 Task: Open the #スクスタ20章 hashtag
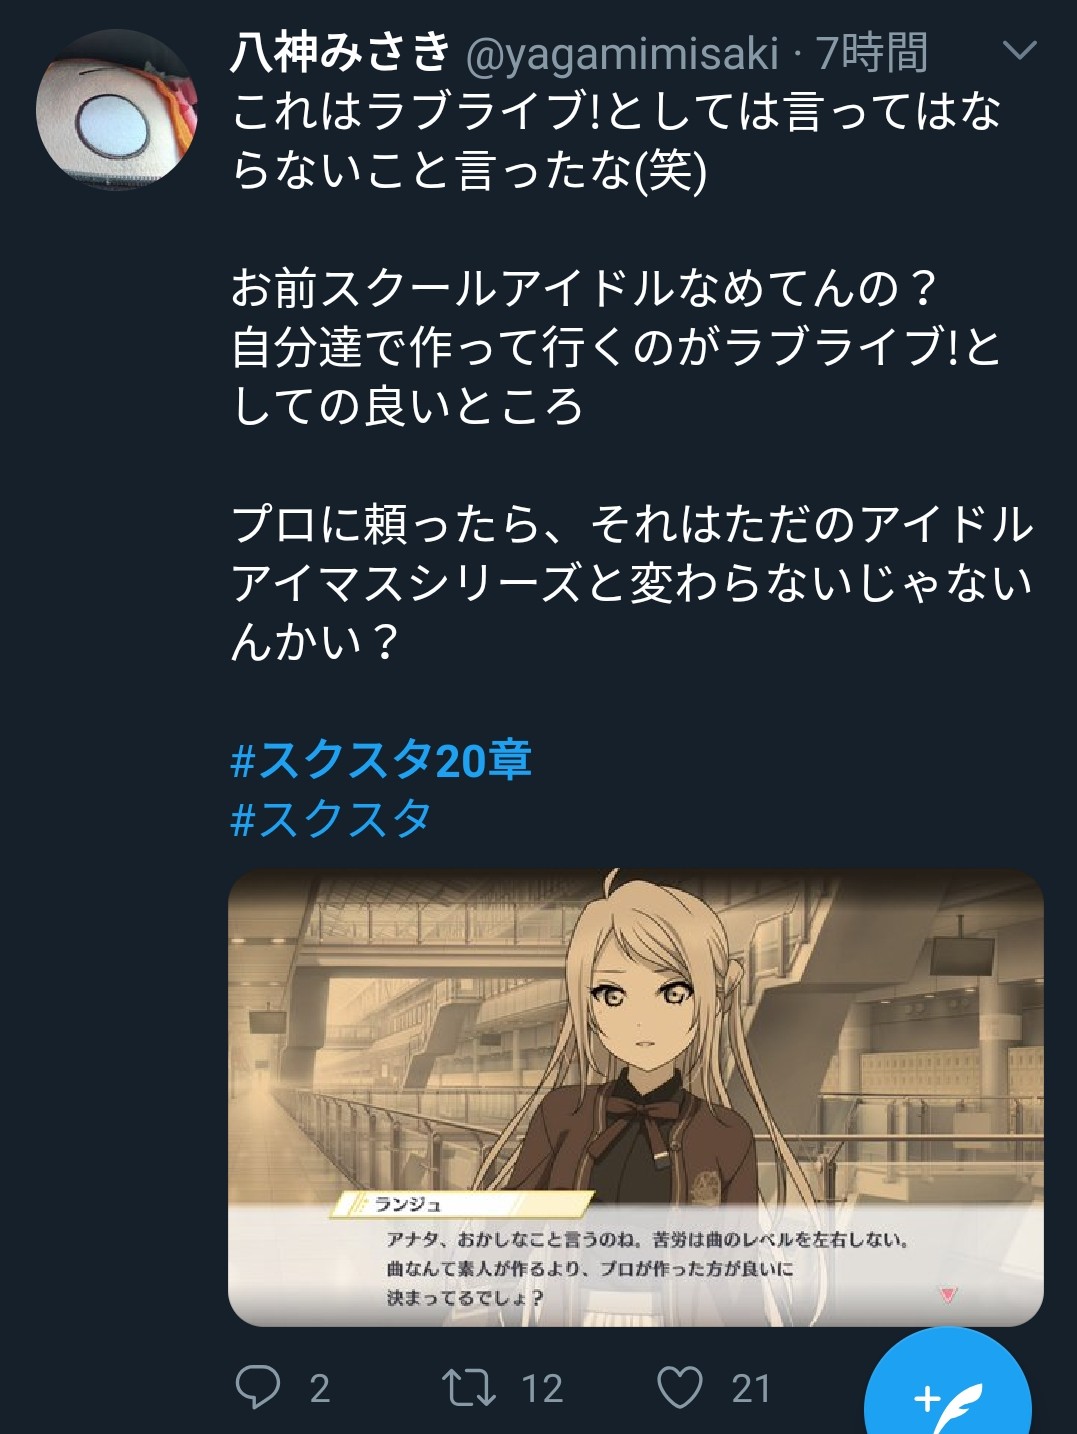point(381,760)
